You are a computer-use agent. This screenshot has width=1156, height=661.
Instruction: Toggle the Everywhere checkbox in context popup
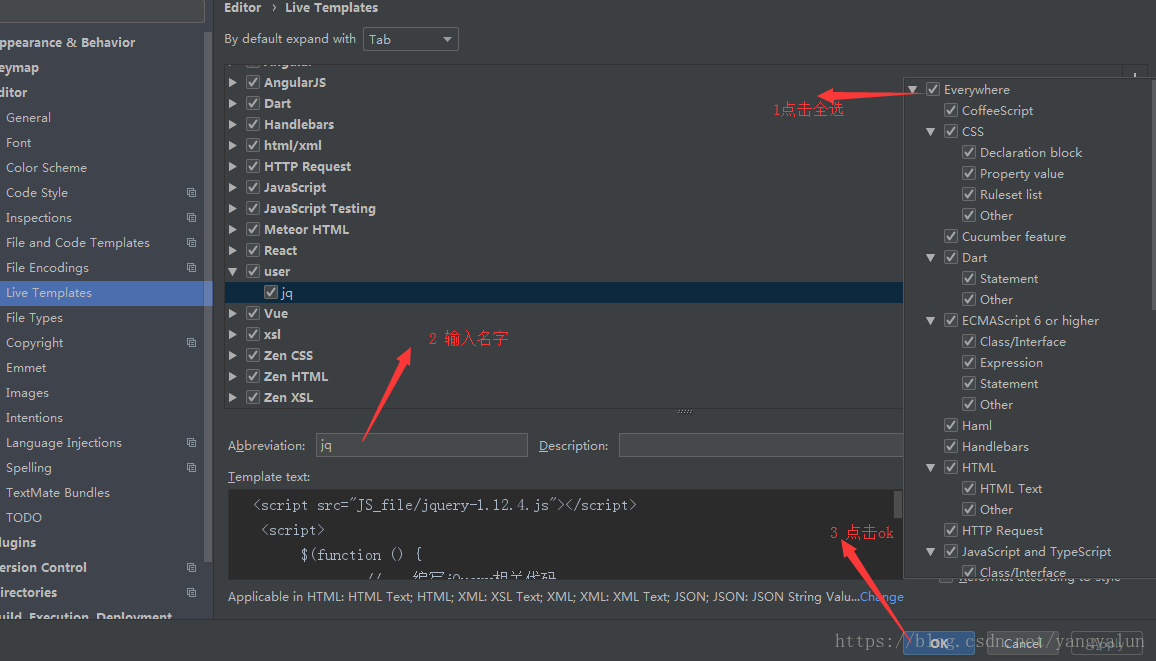[933, 89]
